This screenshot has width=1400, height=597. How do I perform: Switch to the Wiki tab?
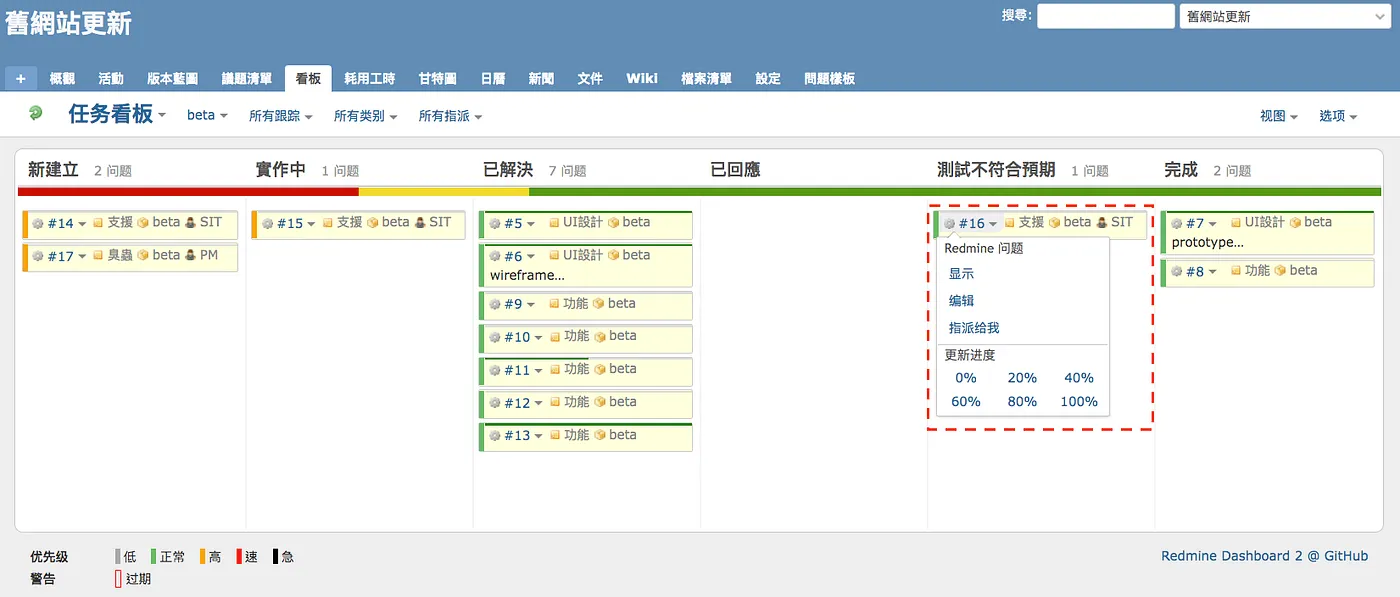pyautogui.click(x=642, y=78)
